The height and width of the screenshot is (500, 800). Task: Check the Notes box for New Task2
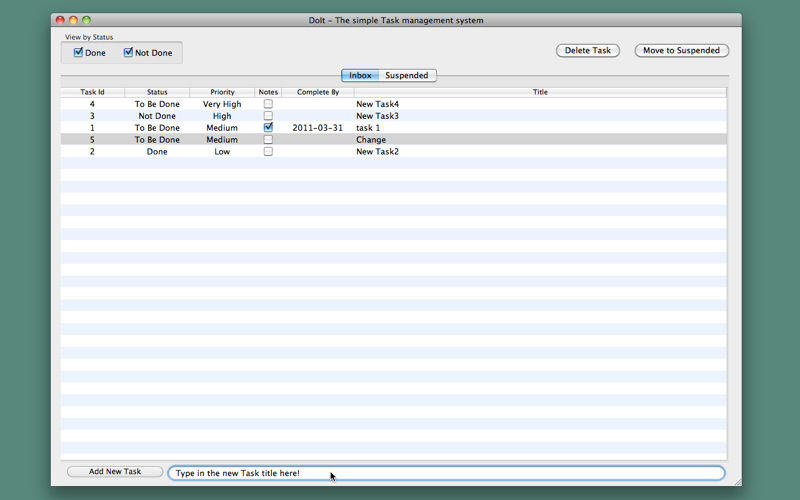[268, 151]
